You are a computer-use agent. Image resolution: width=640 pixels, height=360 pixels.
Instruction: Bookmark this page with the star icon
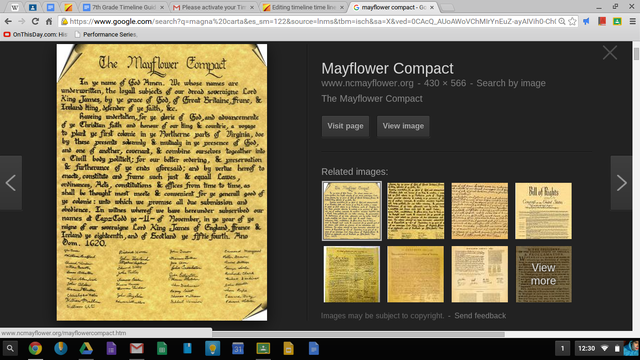pyautogui.click(x=572, y=21)
